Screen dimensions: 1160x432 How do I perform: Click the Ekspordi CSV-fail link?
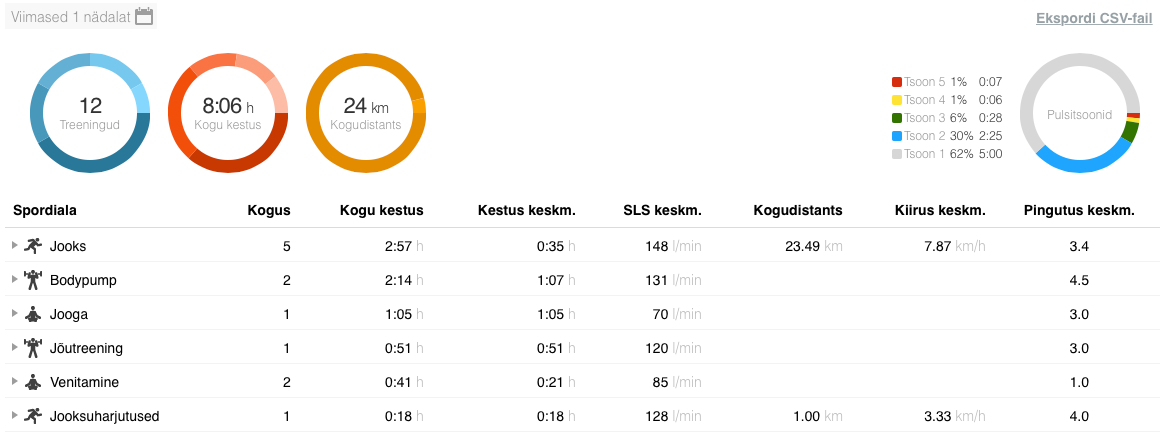pos(1093,19)
